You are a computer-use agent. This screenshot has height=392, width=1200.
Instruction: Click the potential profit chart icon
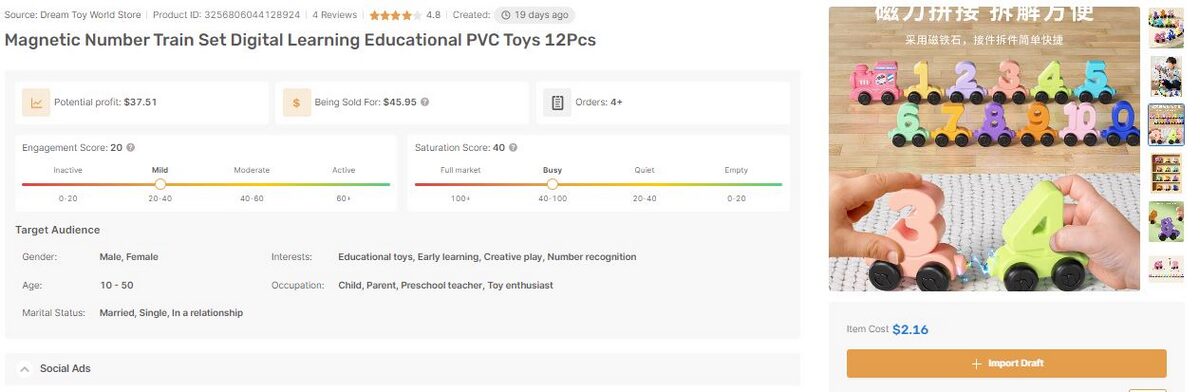[x=37, y=102]
